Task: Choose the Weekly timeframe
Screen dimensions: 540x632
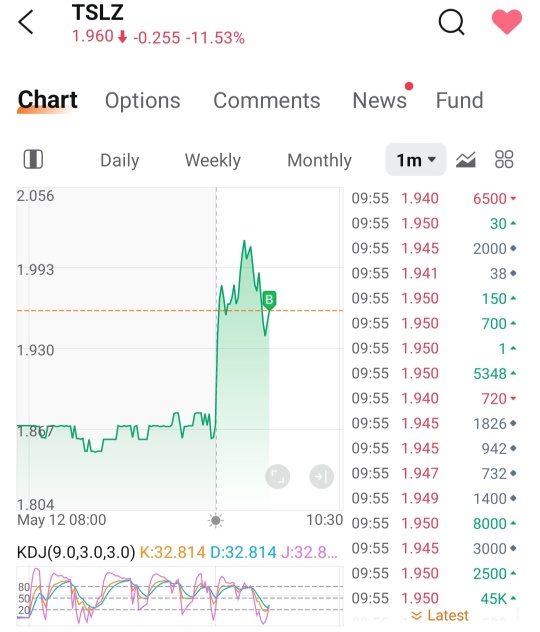Action: (x=213, y=160)
